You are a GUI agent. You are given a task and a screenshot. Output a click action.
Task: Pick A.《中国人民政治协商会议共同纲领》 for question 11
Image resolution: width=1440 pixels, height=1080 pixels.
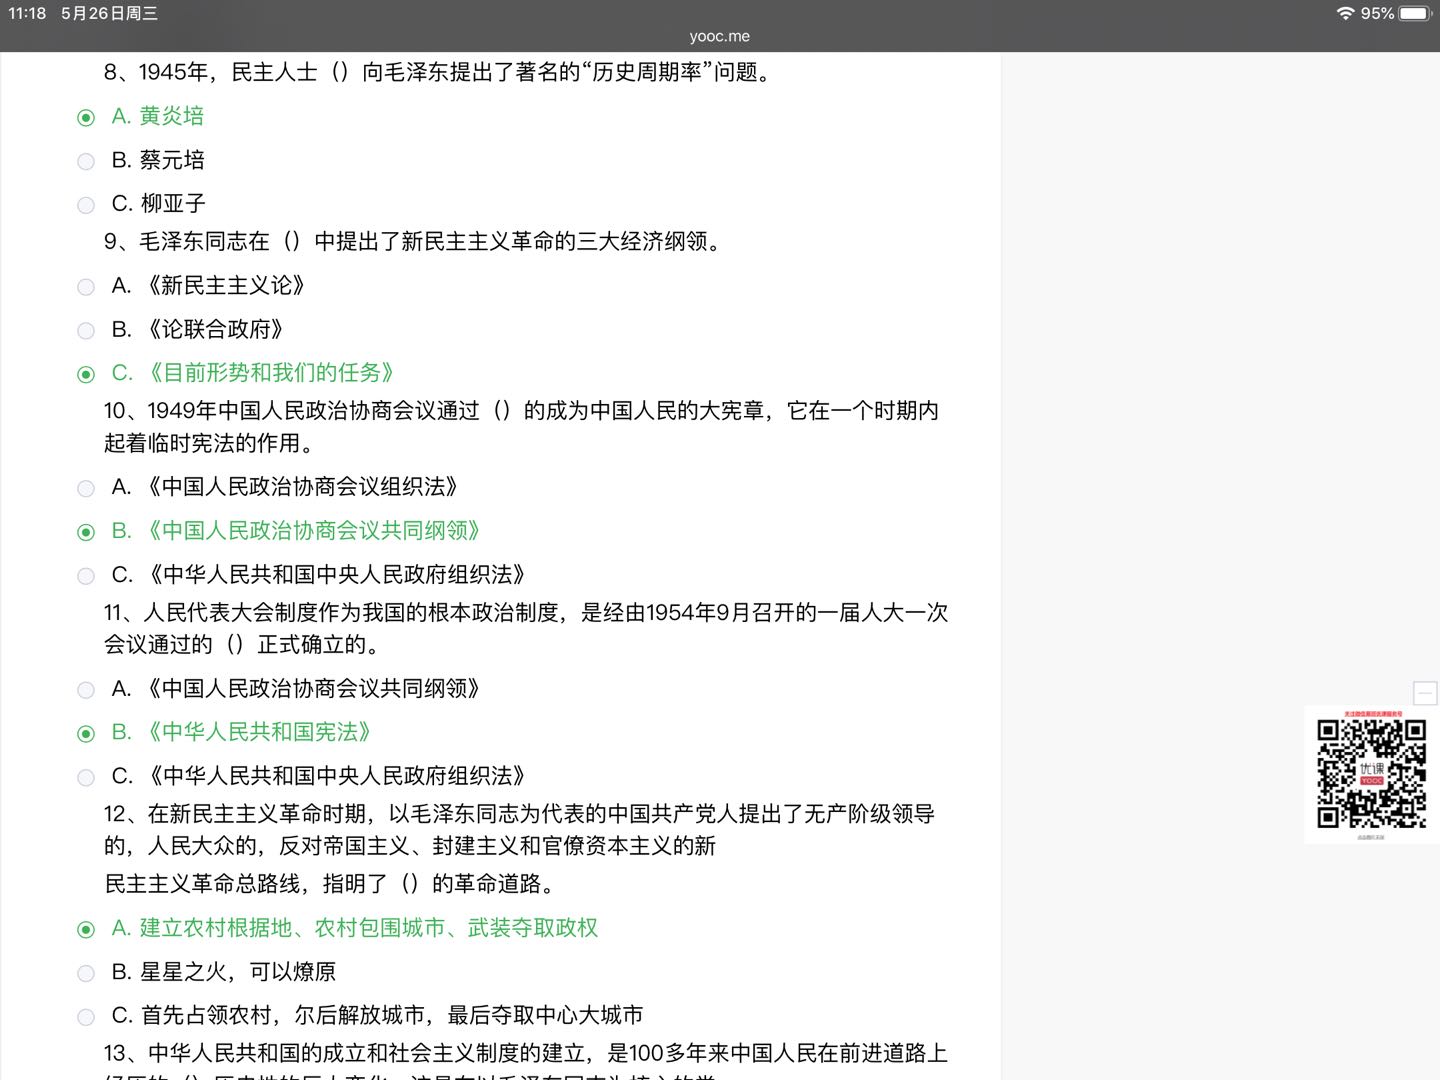[x=86, y=690]
